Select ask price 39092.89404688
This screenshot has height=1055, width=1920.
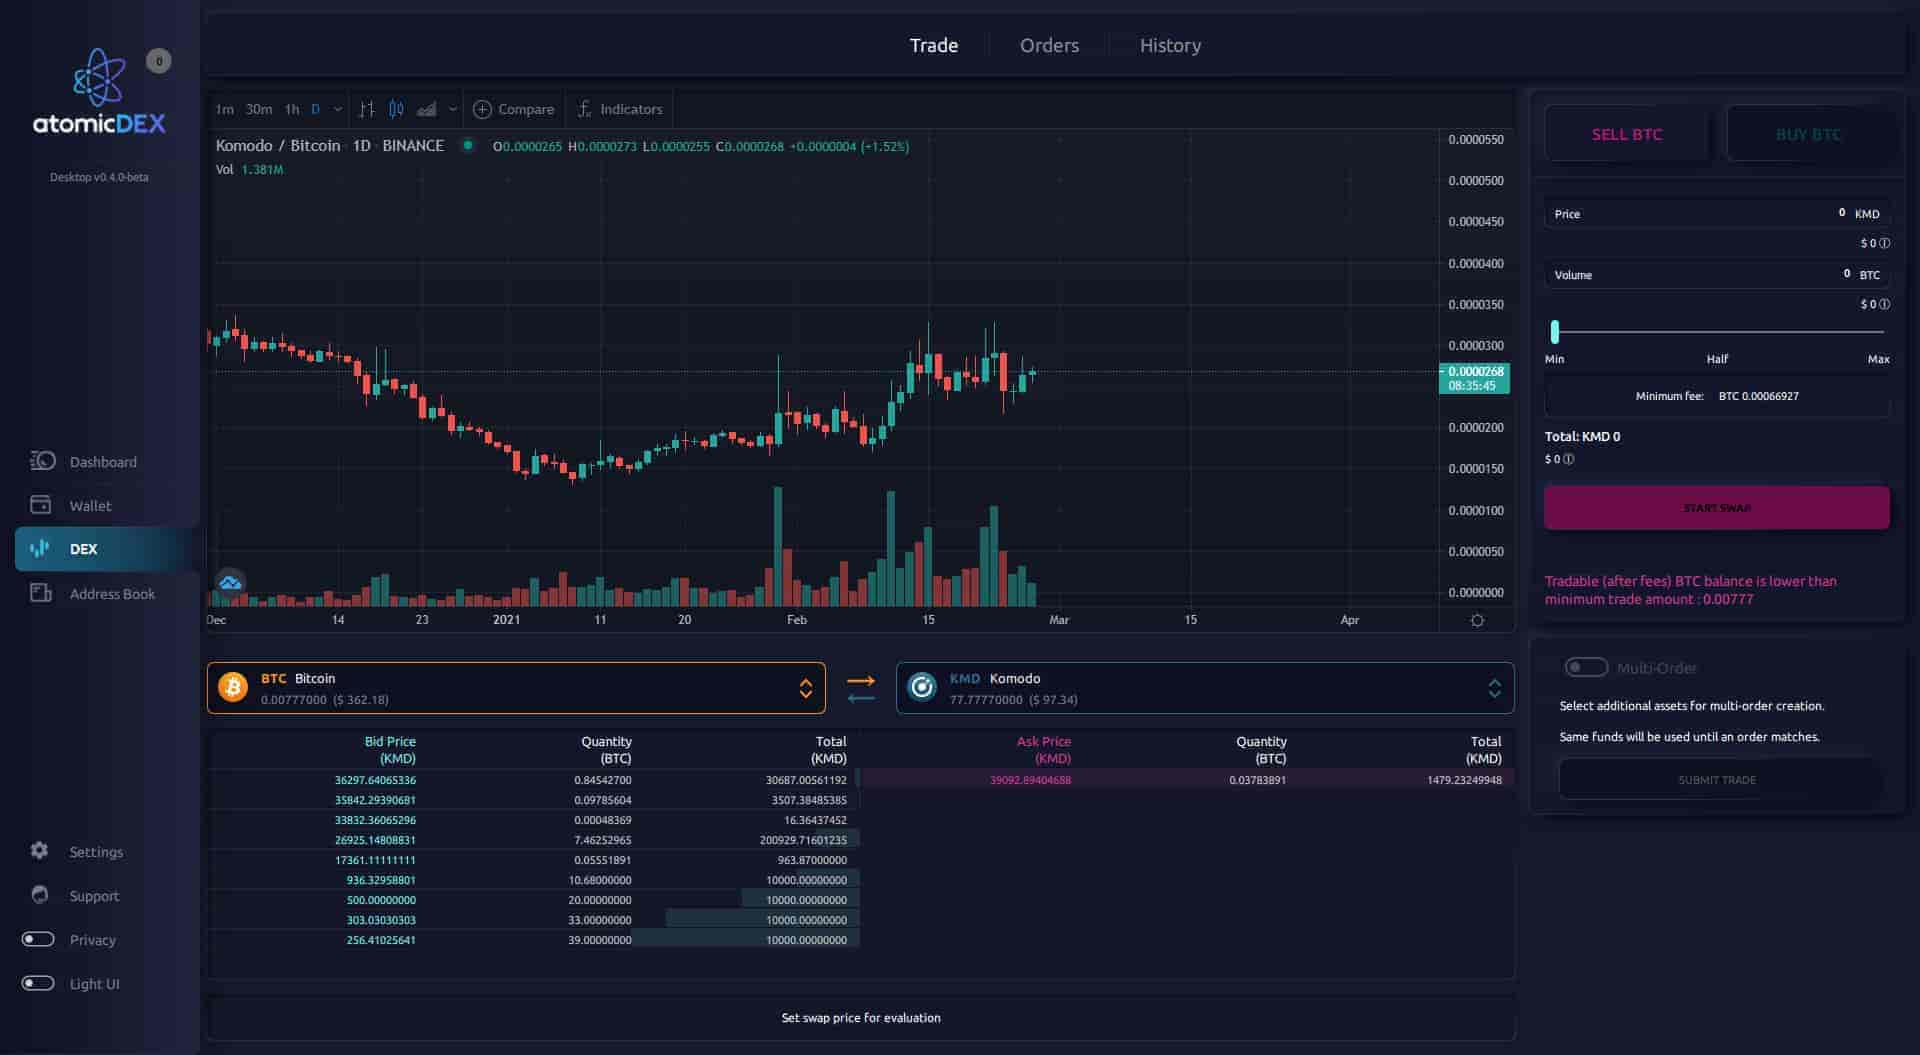click(x=1030, y=780)
